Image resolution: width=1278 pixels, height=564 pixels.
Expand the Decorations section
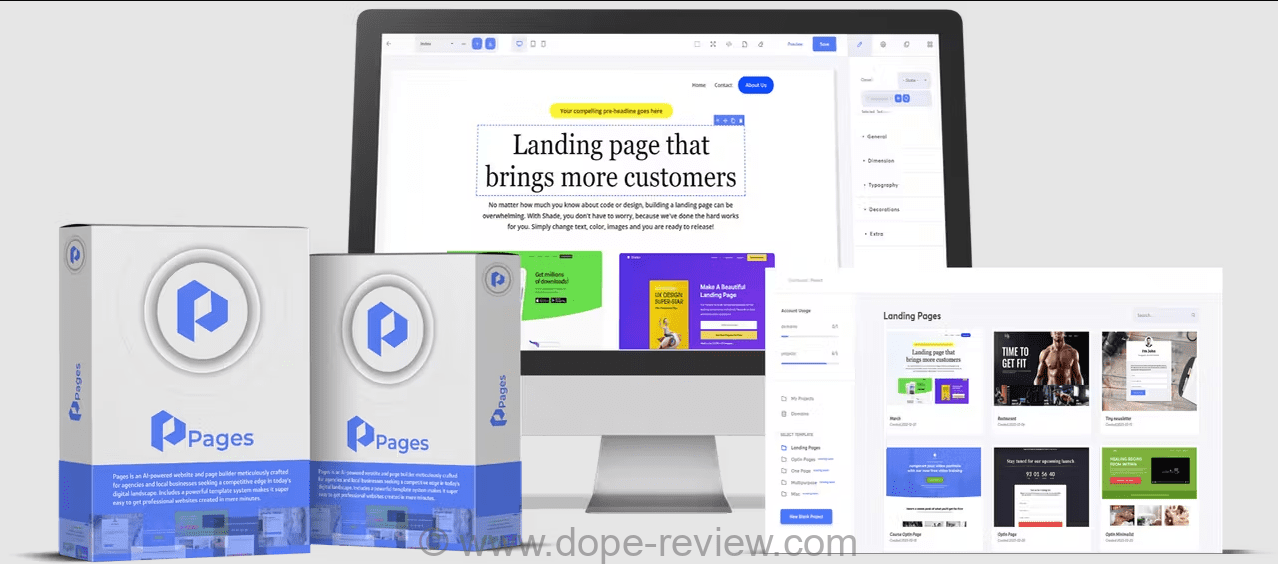883,210
